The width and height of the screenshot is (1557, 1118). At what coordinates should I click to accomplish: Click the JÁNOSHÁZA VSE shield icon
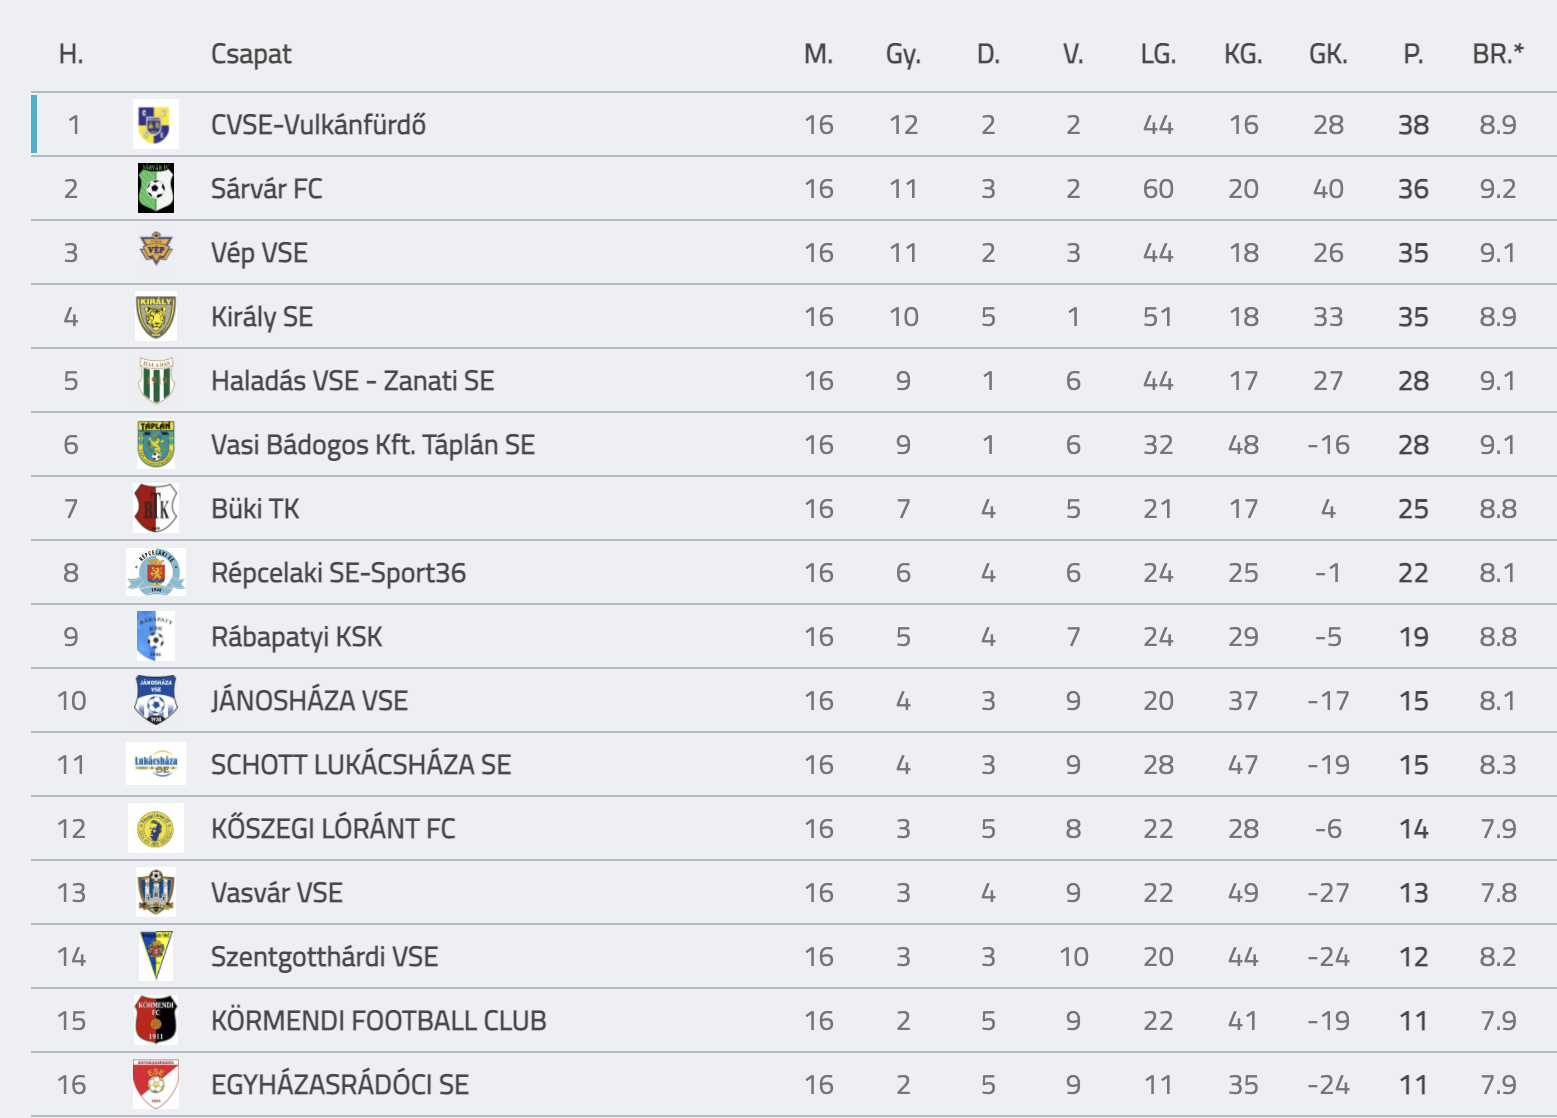pos(156,701)
